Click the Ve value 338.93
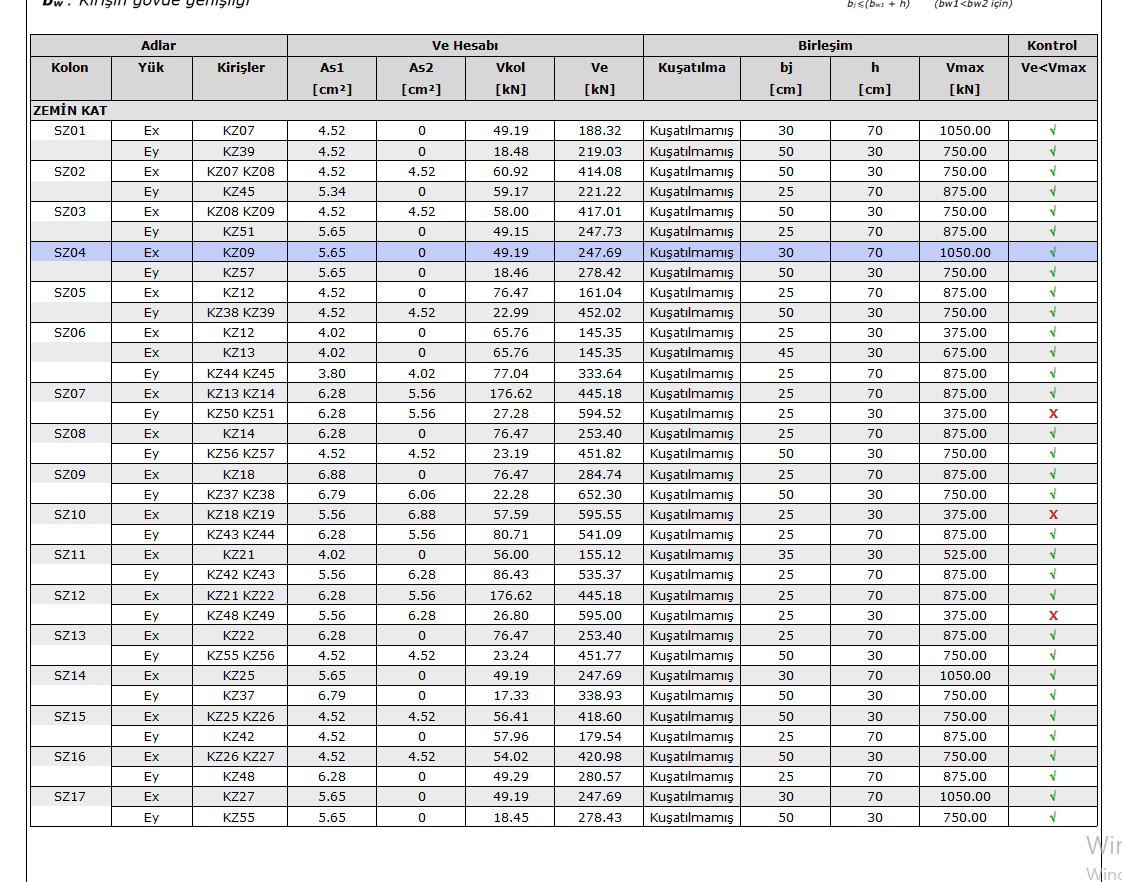This screenshot has width=1122, height=882. point(600,695)
